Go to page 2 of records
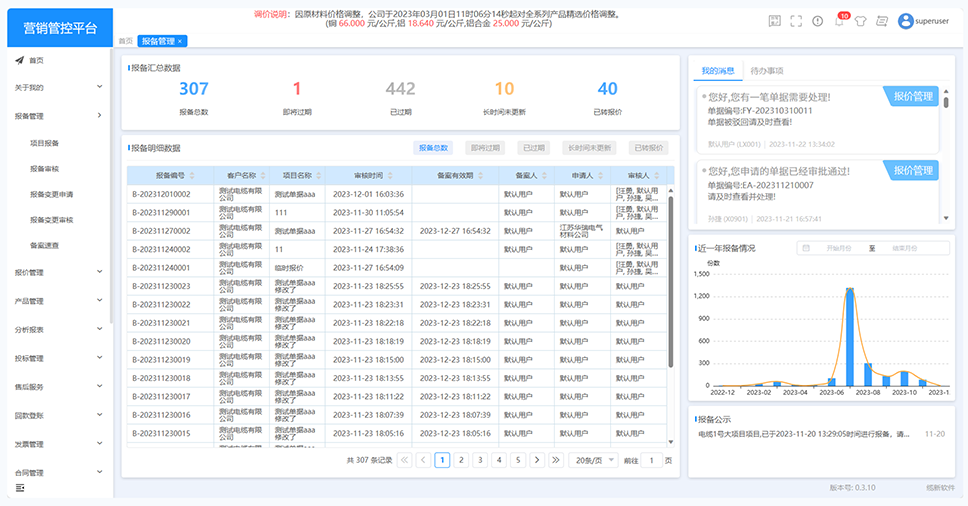Screen dimensions: 968x506 click(x=461, y=460)
